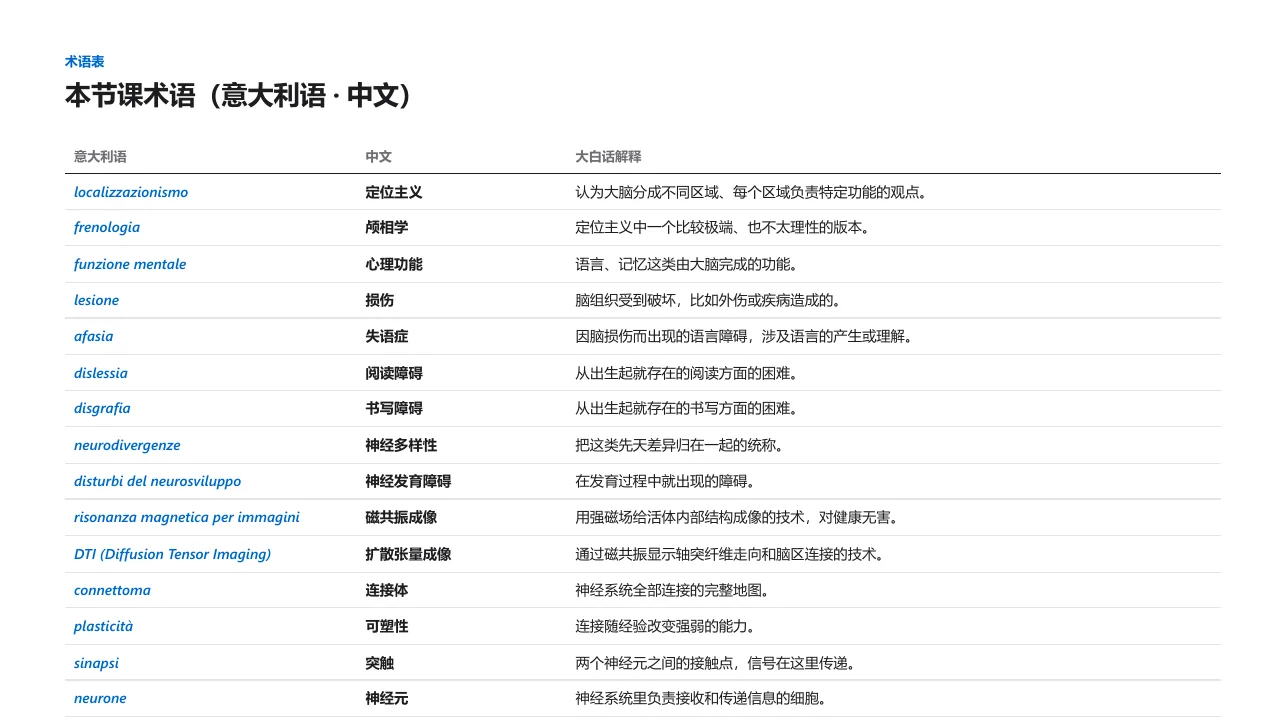Select 'DTI (Diffusion Tensor Imaging)'
The height and width of the screenshot is (723, 1287).
coord(172,554)
